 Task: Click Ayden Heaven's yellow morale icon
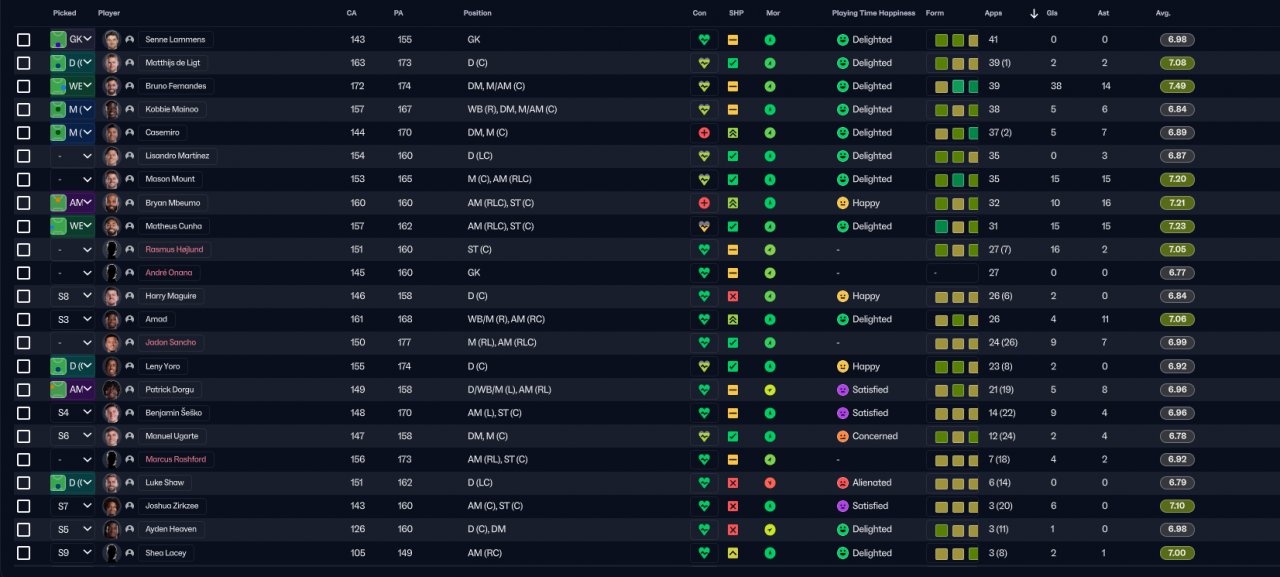click(x=770, y=529)
